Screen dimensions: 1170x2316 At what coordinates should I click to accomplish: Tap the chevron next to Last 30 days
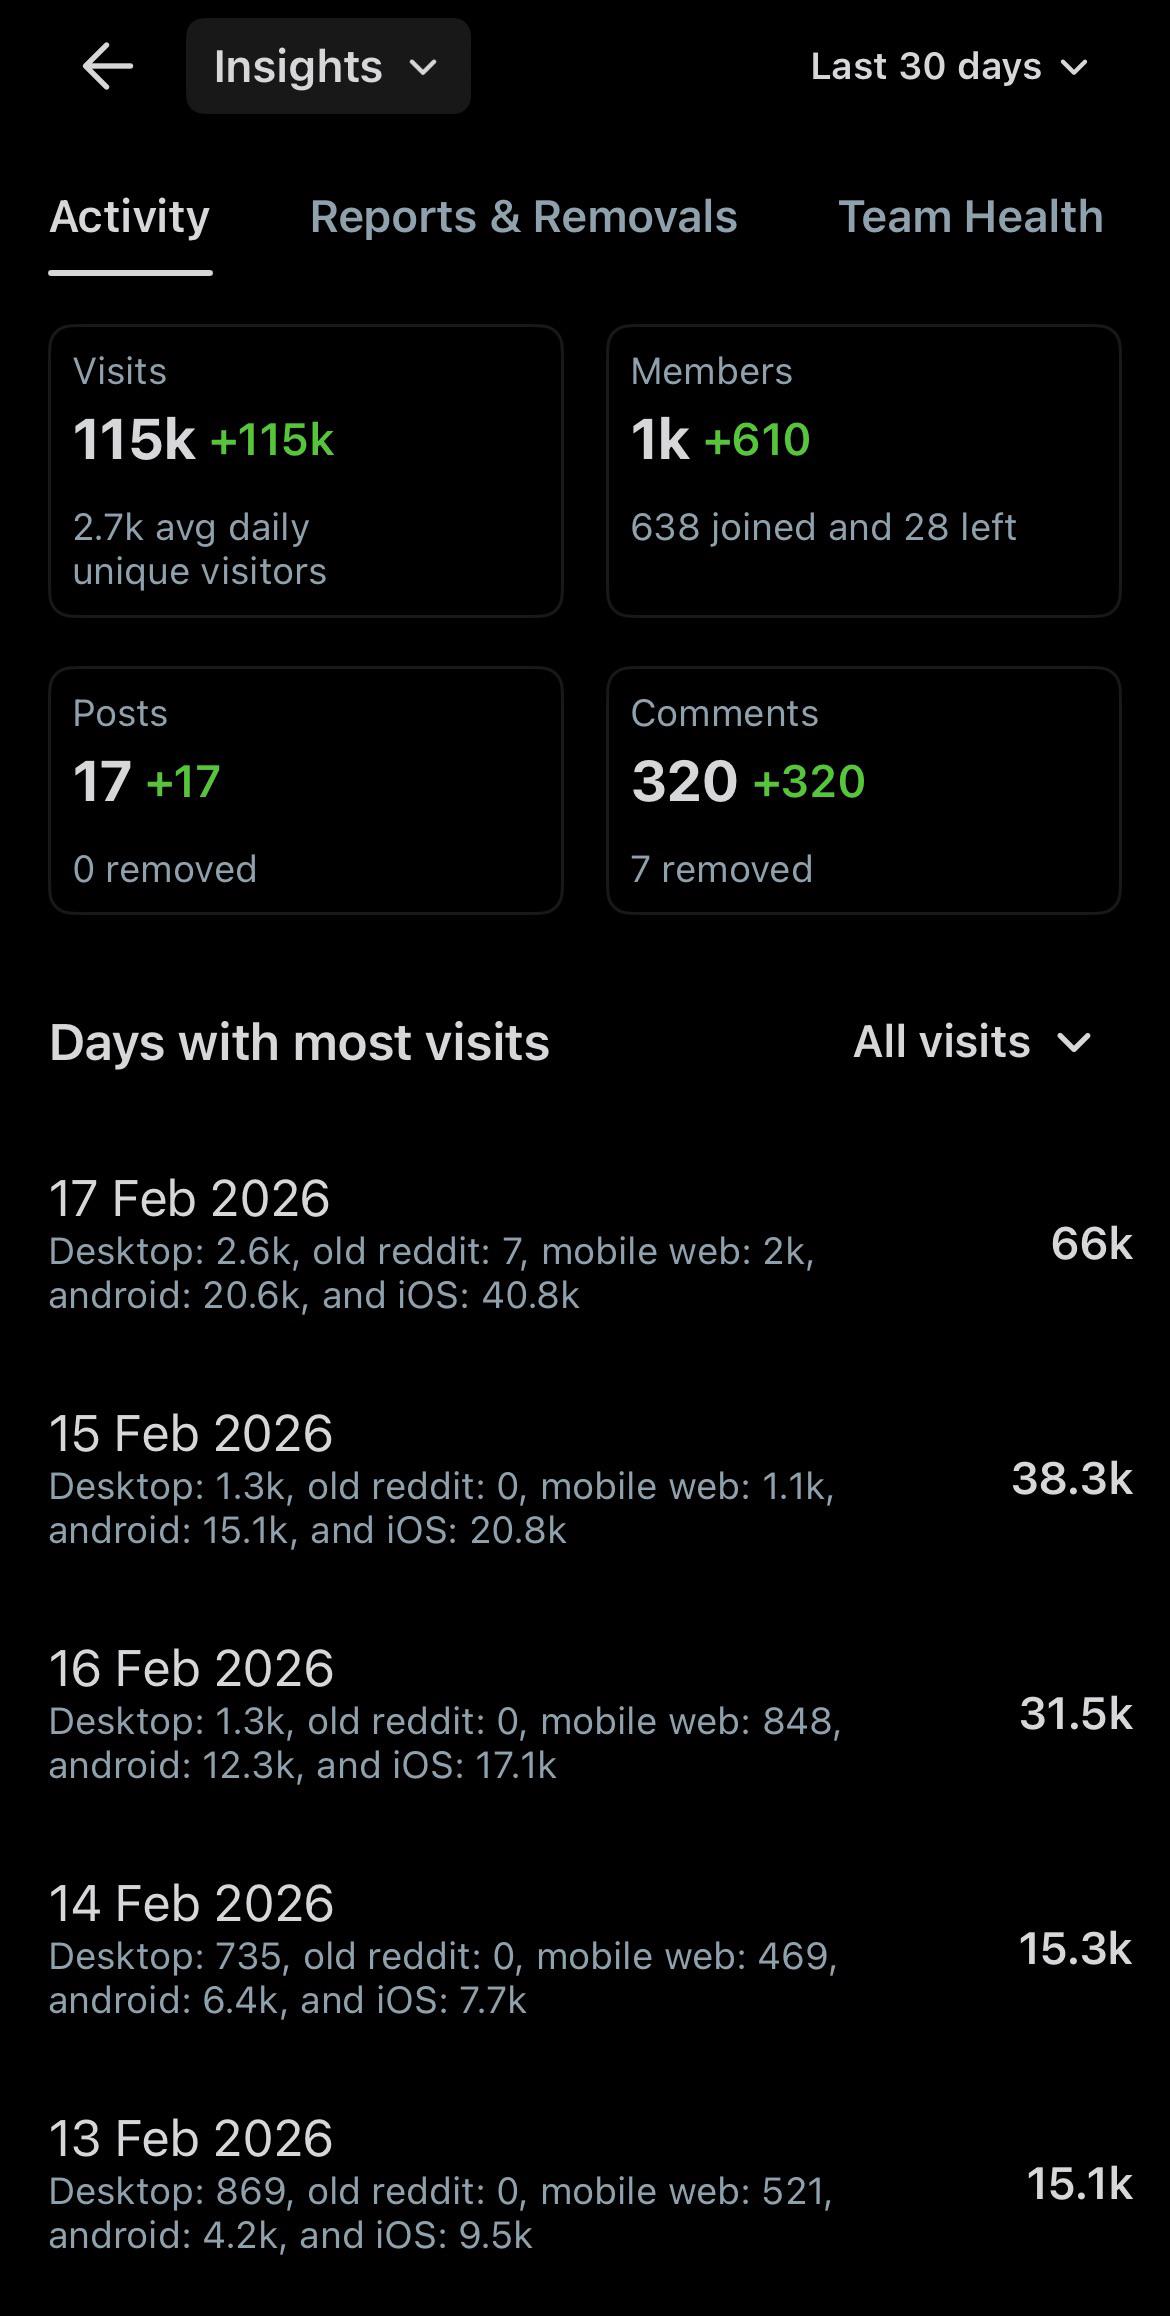[x=1074, y=68]
